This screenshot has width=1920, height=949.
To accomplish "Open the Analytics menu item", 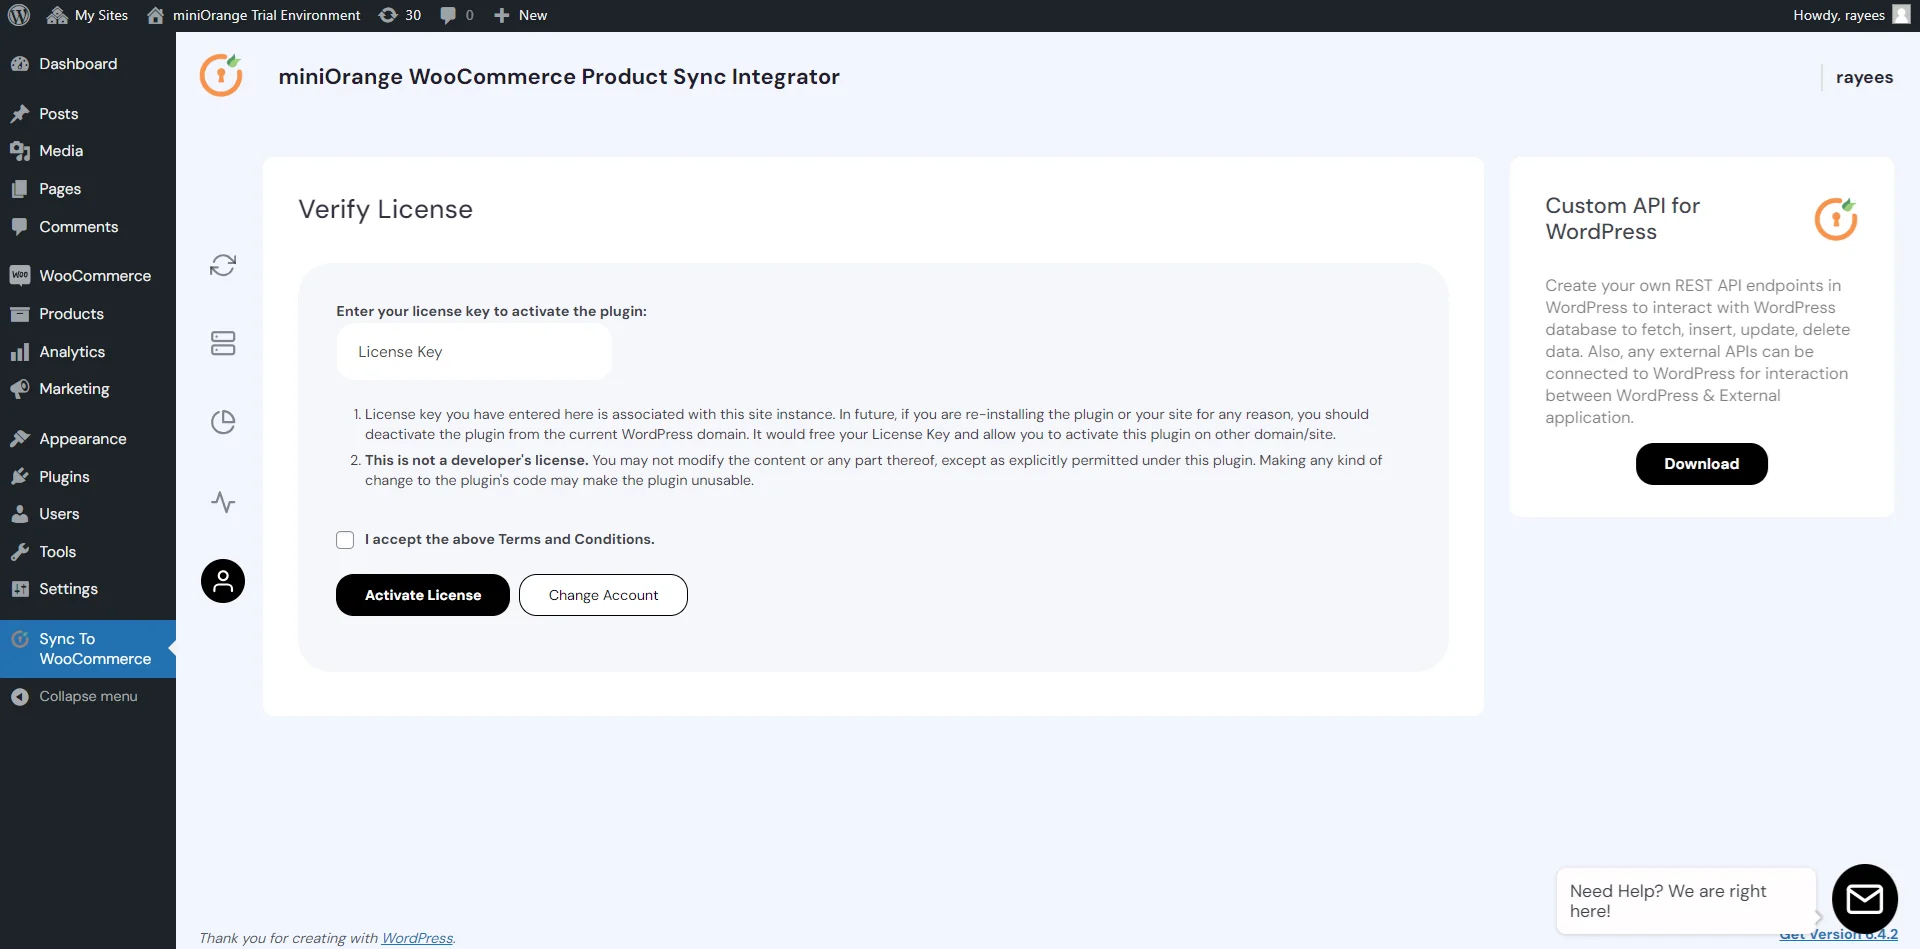I will [88, 352].
